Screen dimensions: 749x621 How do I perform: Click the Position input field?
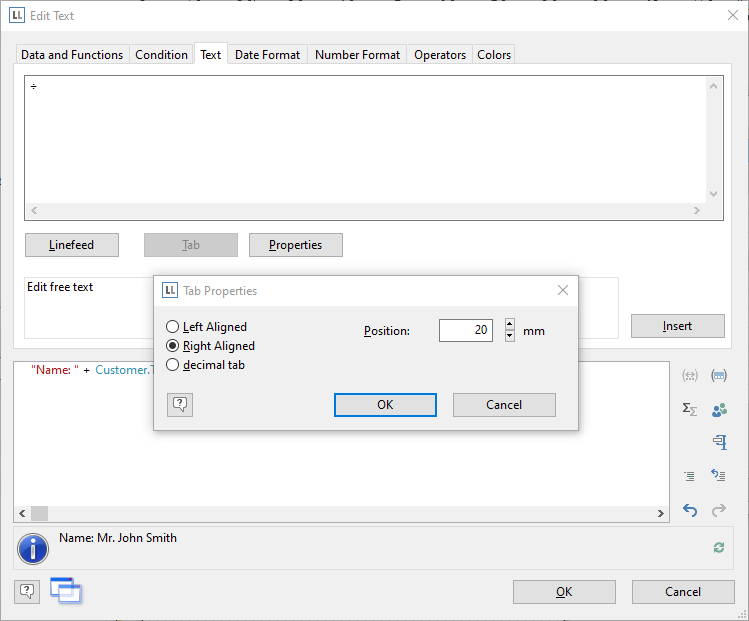[465, 330]
